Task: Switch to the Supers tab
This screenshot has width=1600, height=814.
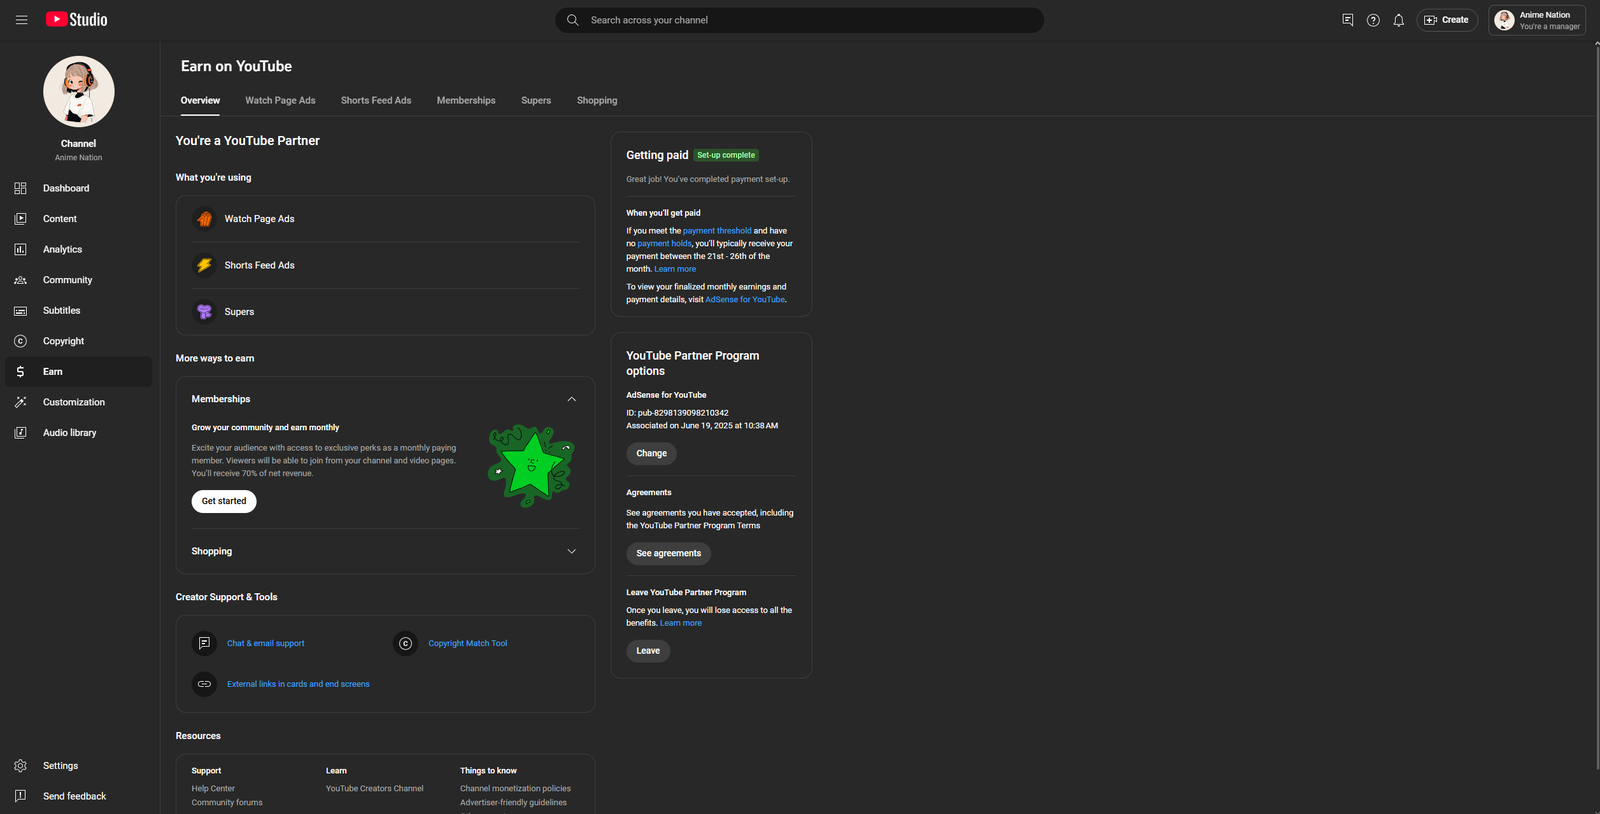Action: [536, 100]
